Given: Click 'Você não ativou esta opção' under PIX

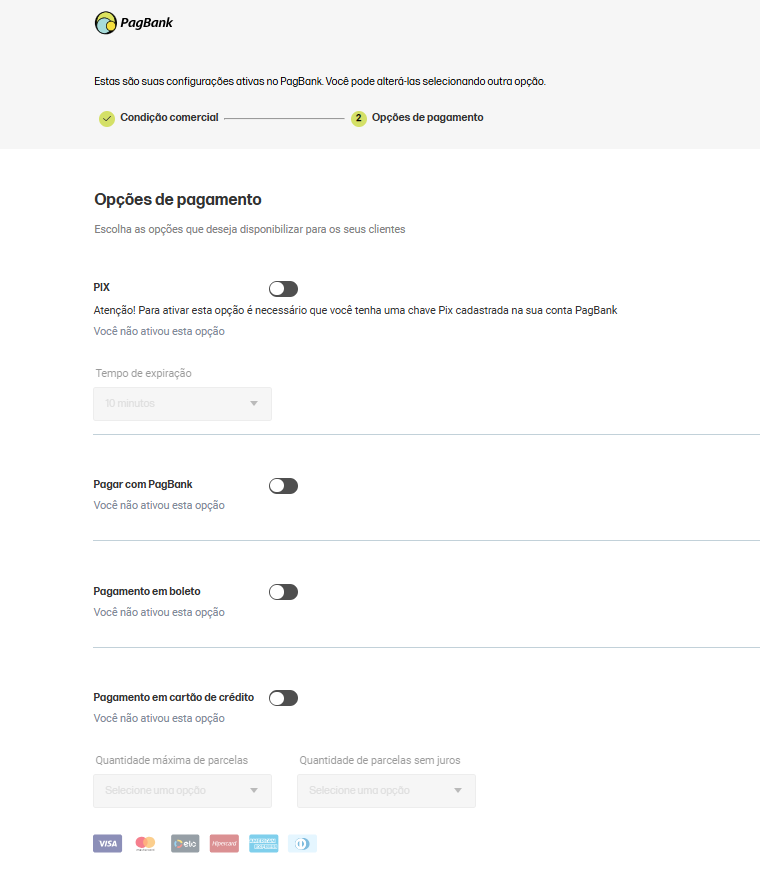Looking at the screenshot, I should pyautogui.click(x=159, y=331).
